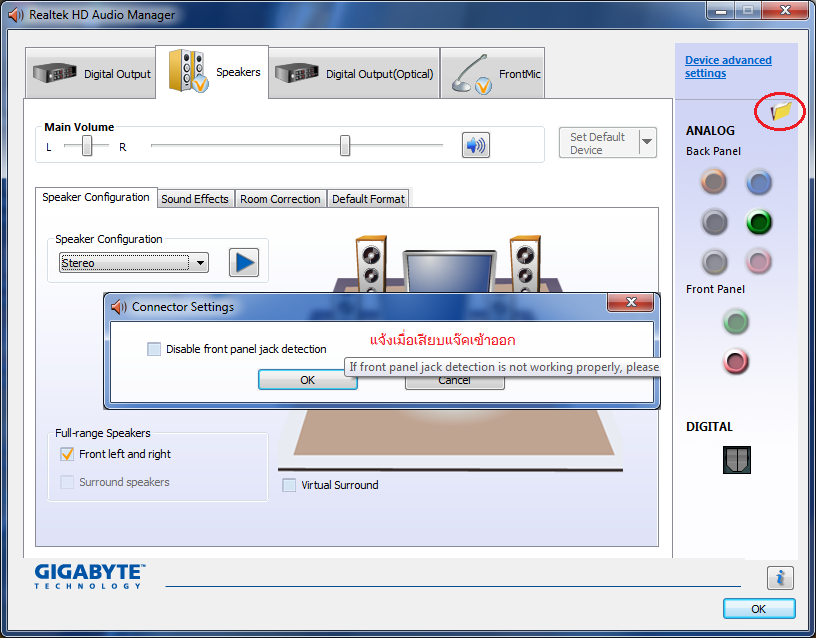This screenshot has height=638, width=816.
Task: Click OK at the window bottom
Action: click(759, 609)
